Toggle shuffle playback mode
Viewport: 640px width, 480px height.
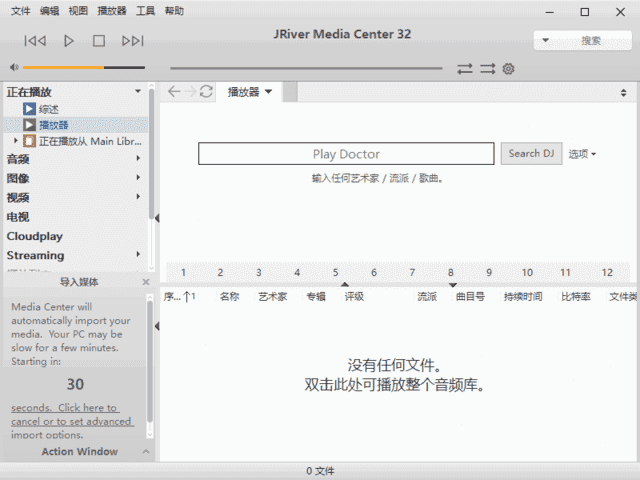487,69
